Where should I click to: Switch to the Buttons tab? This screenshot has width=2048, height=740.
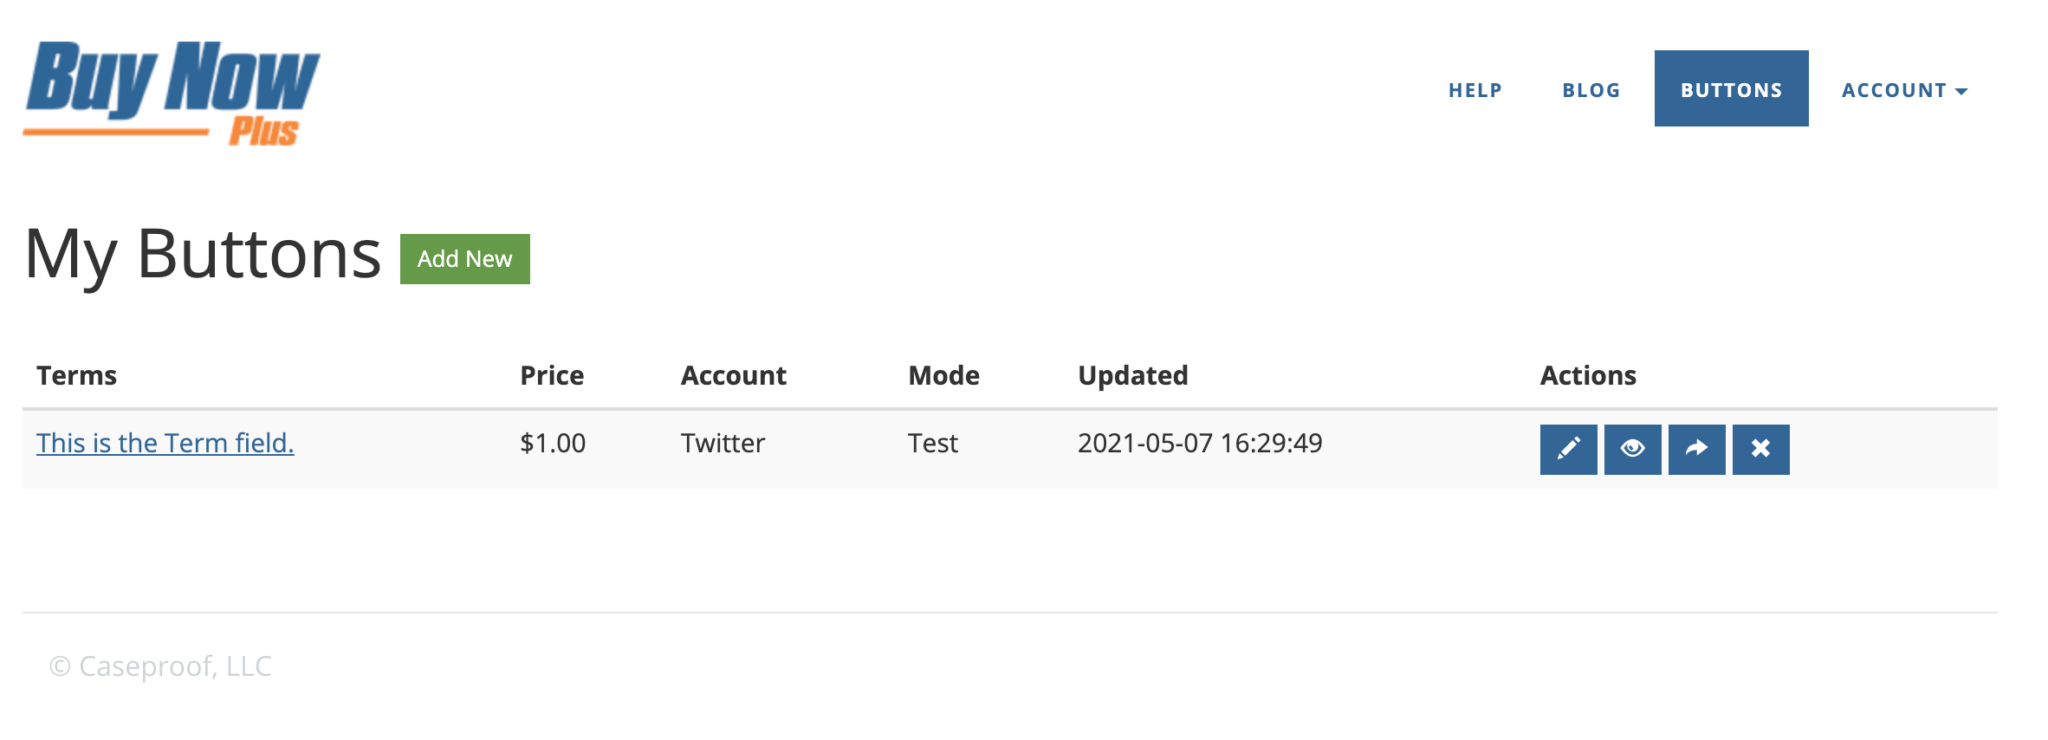[x=1731, y=89]
